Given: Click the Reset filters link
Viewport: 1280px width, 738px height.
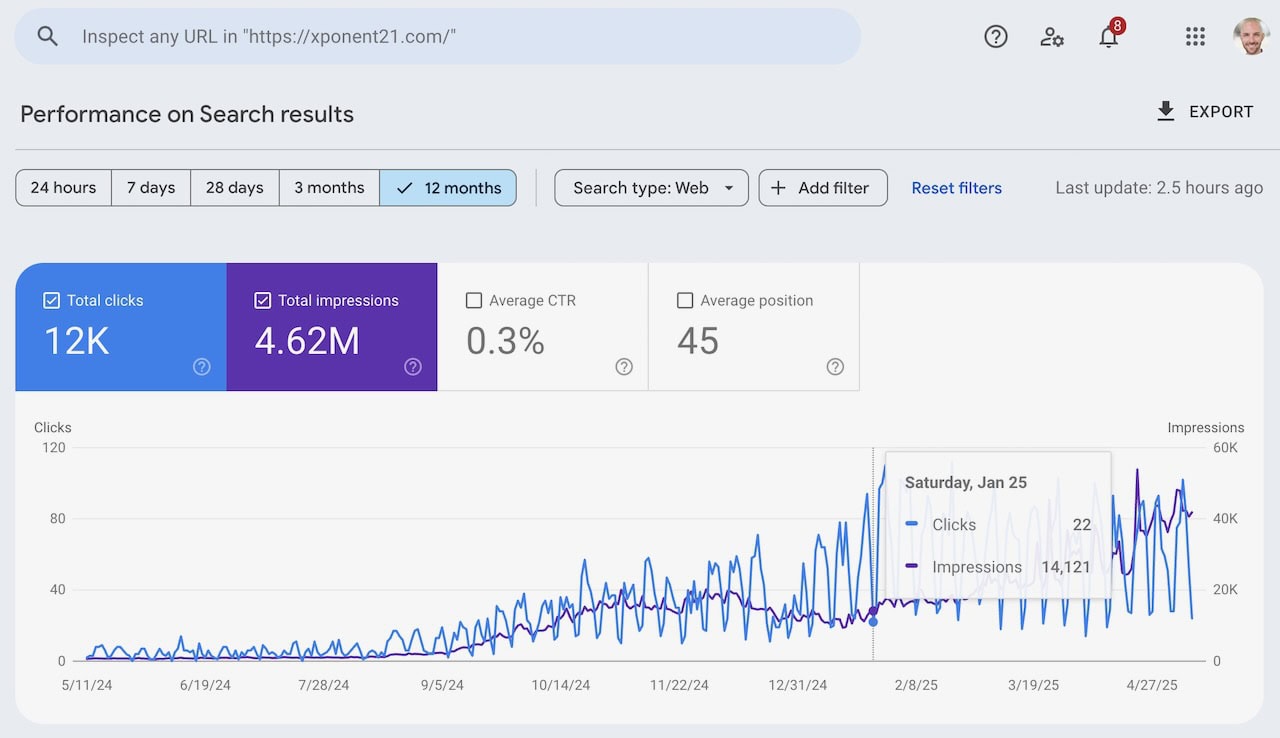Looking at the screenshot, I should [956, 188].
